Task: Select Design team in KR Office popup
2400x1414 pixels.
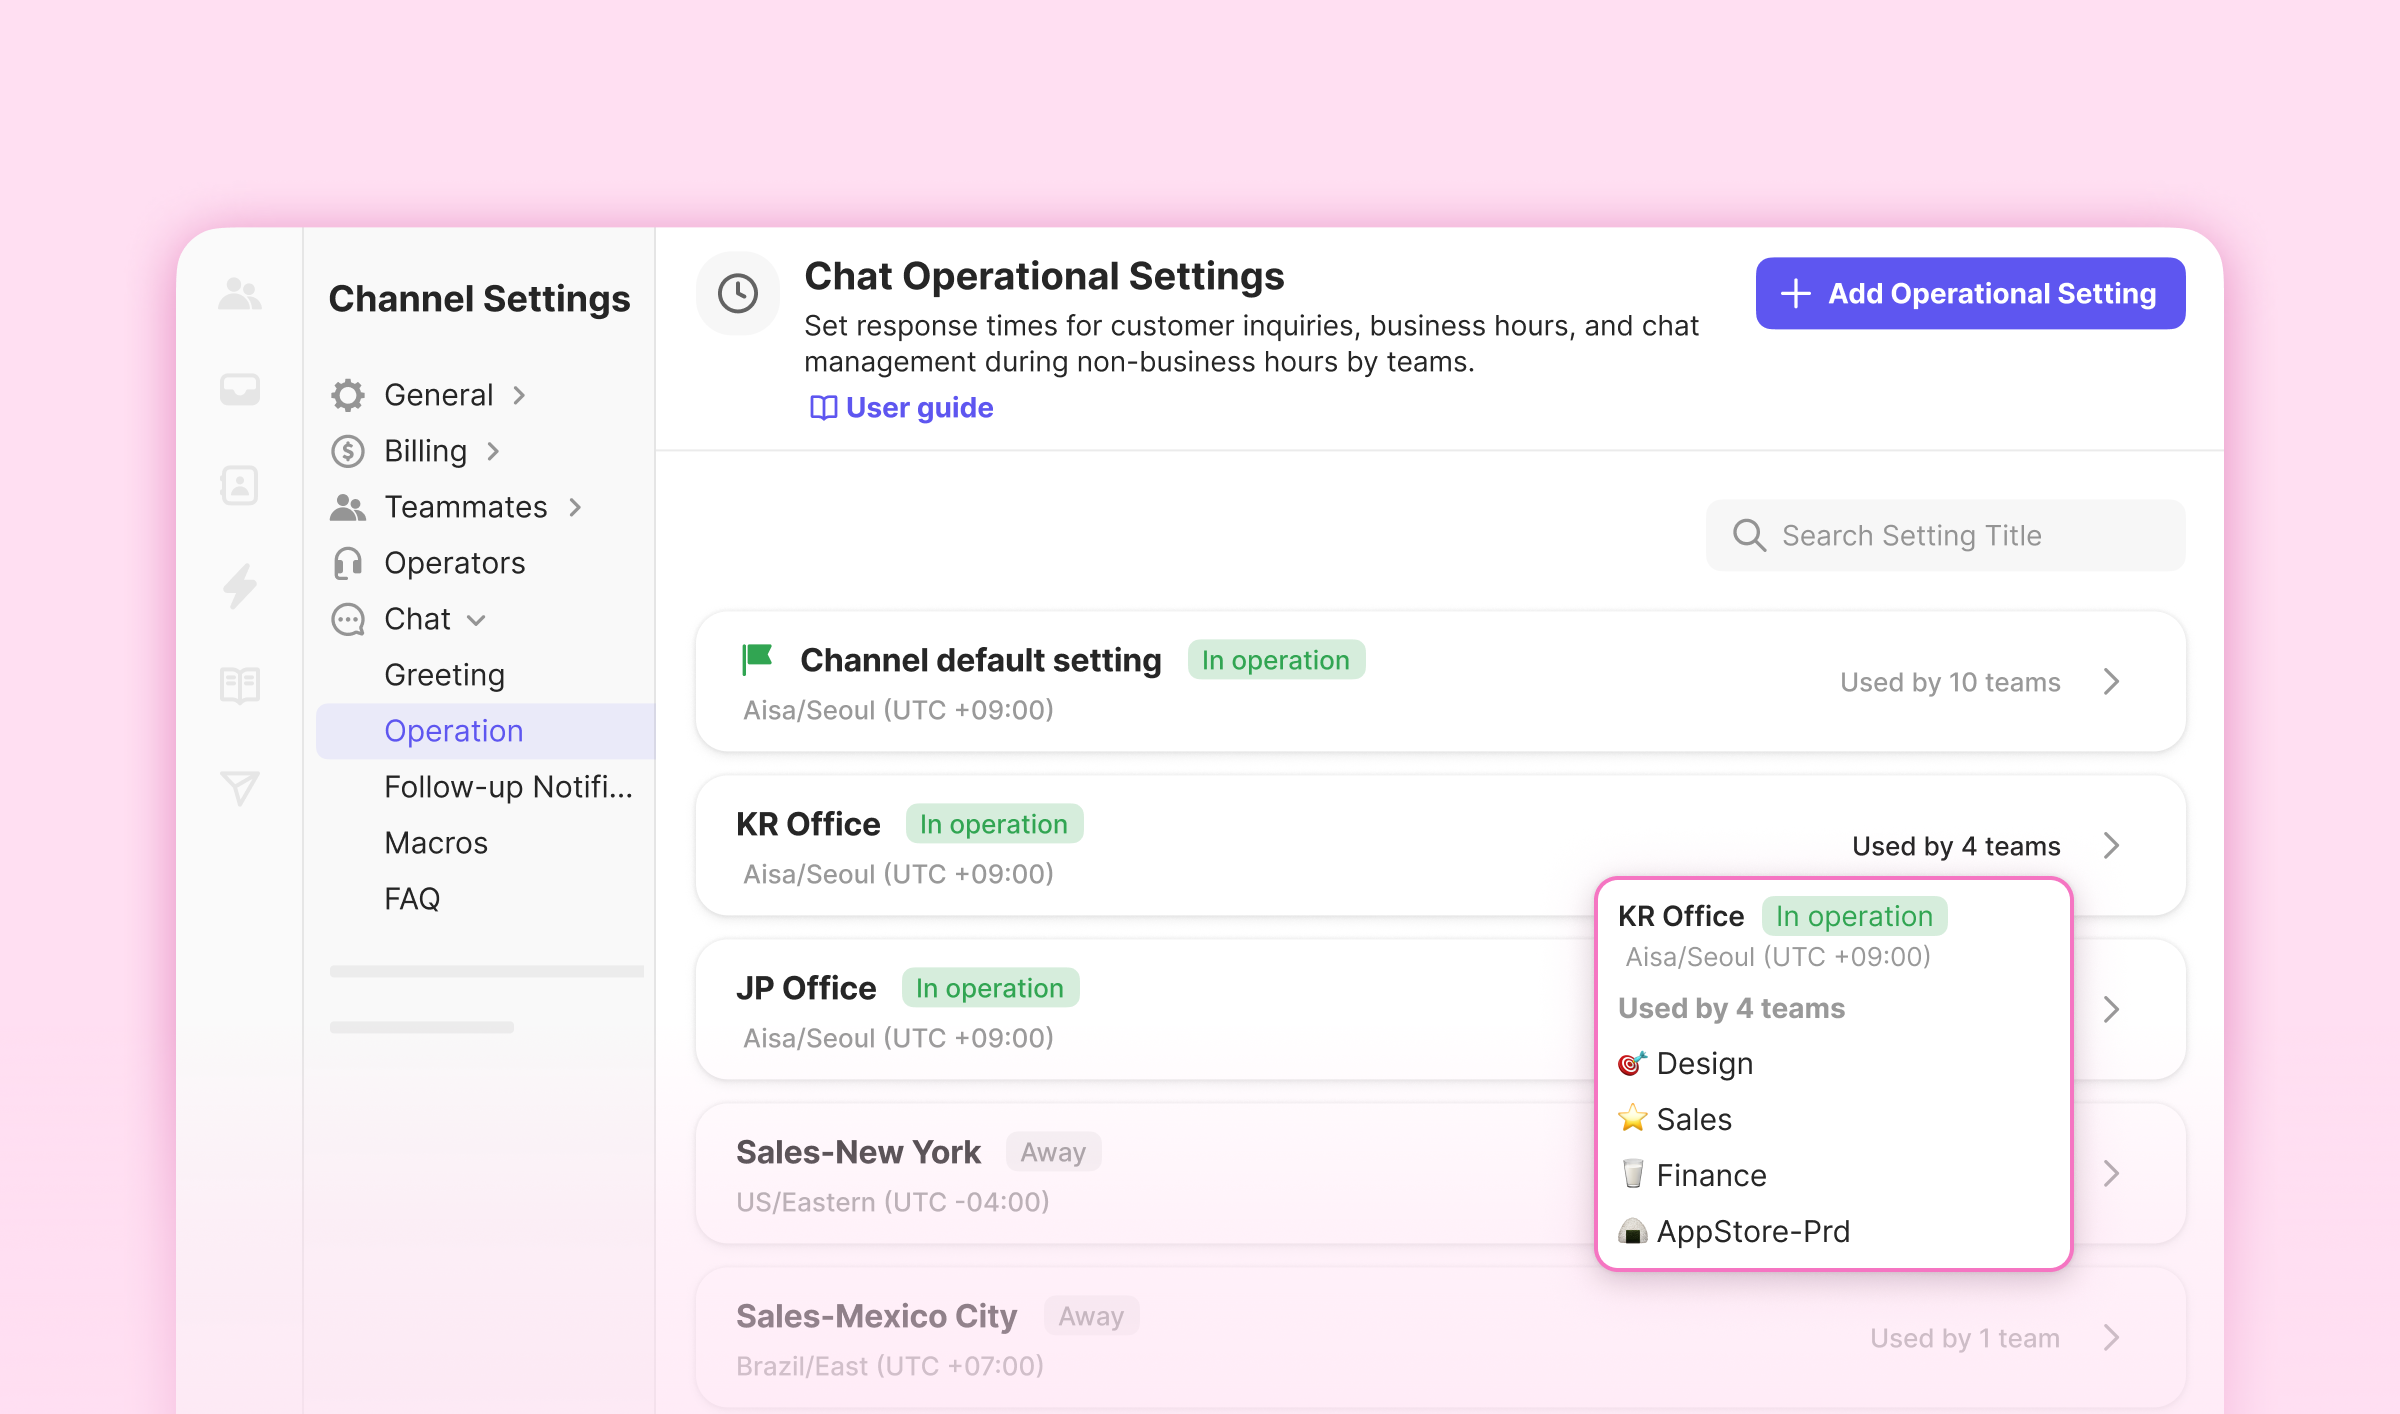Action: coord(1704,1063)
